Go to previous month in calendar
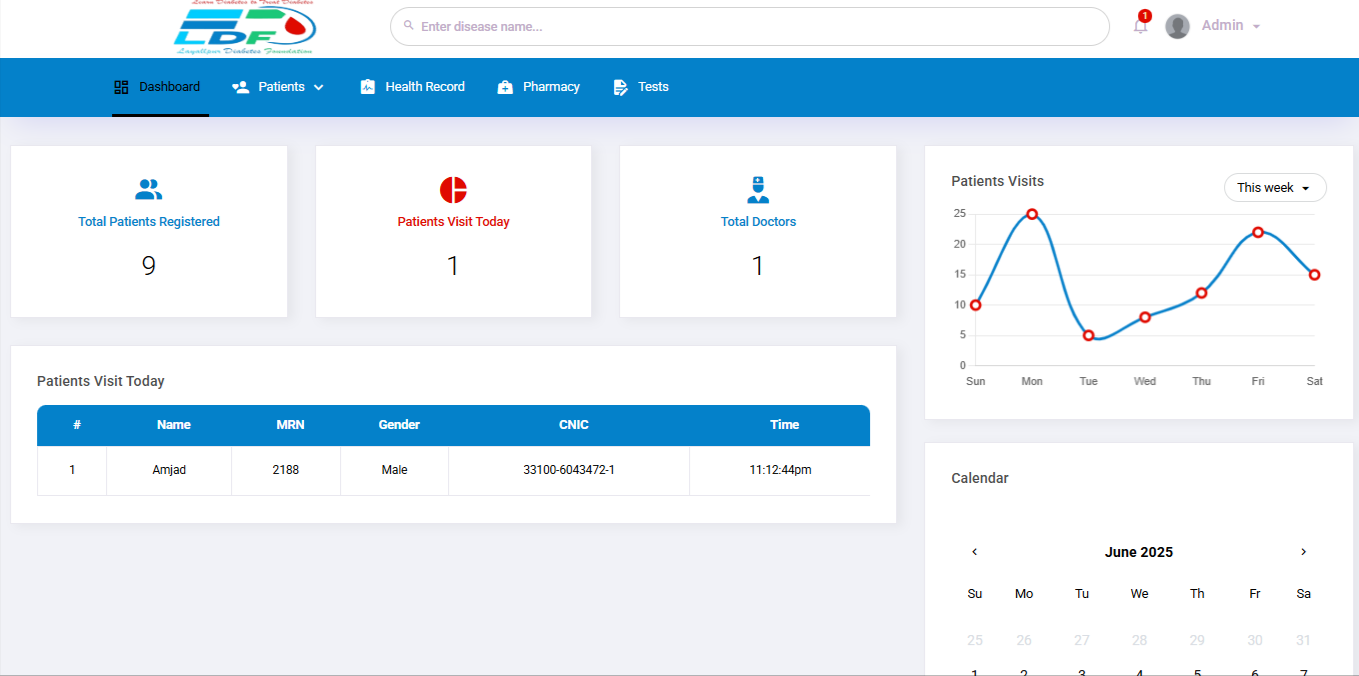The width and height of the screenshot is (1359, 676). (975, 552)
